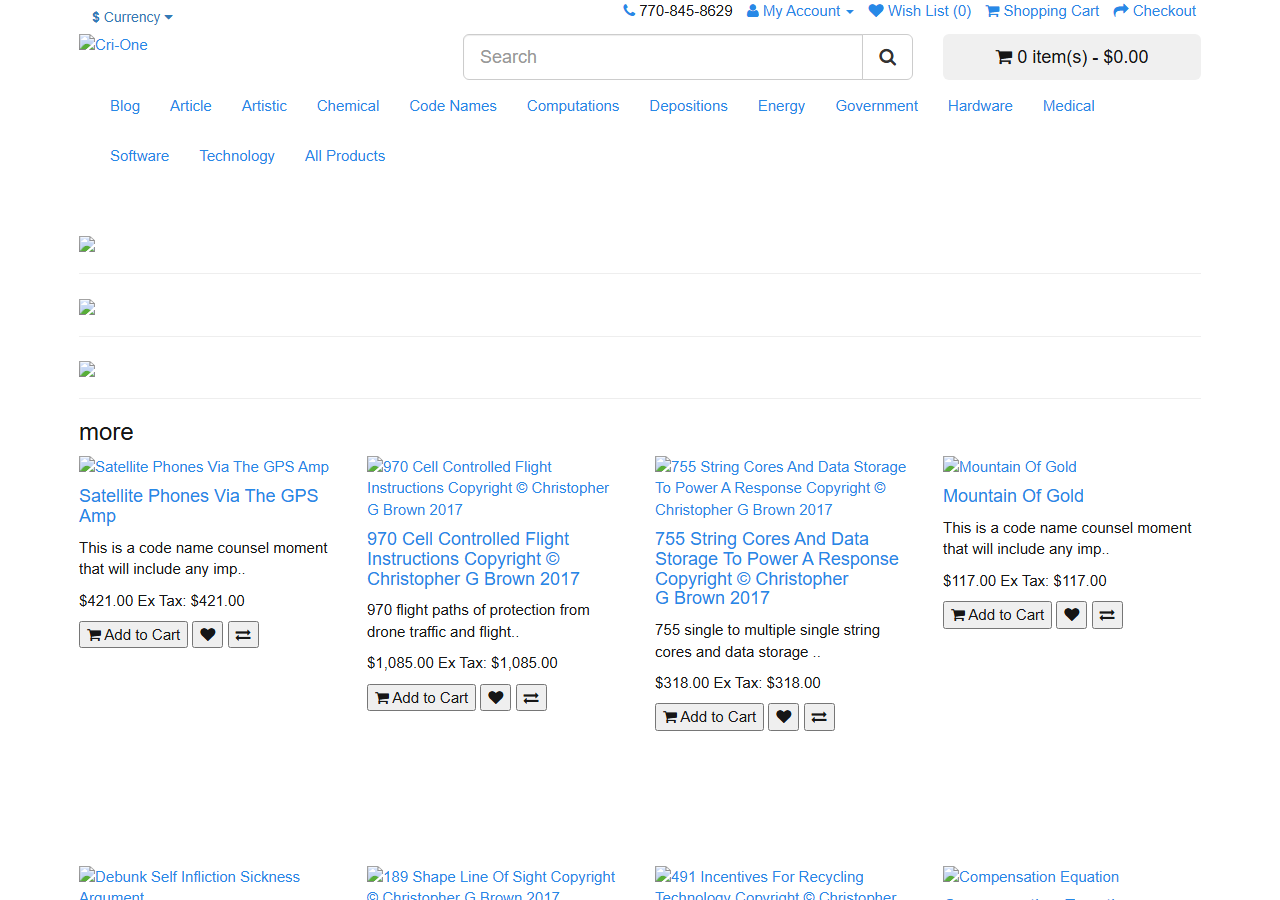Open the Currency dropdown
This screenshot has height=900, width=1280.
tap(132, 17)
